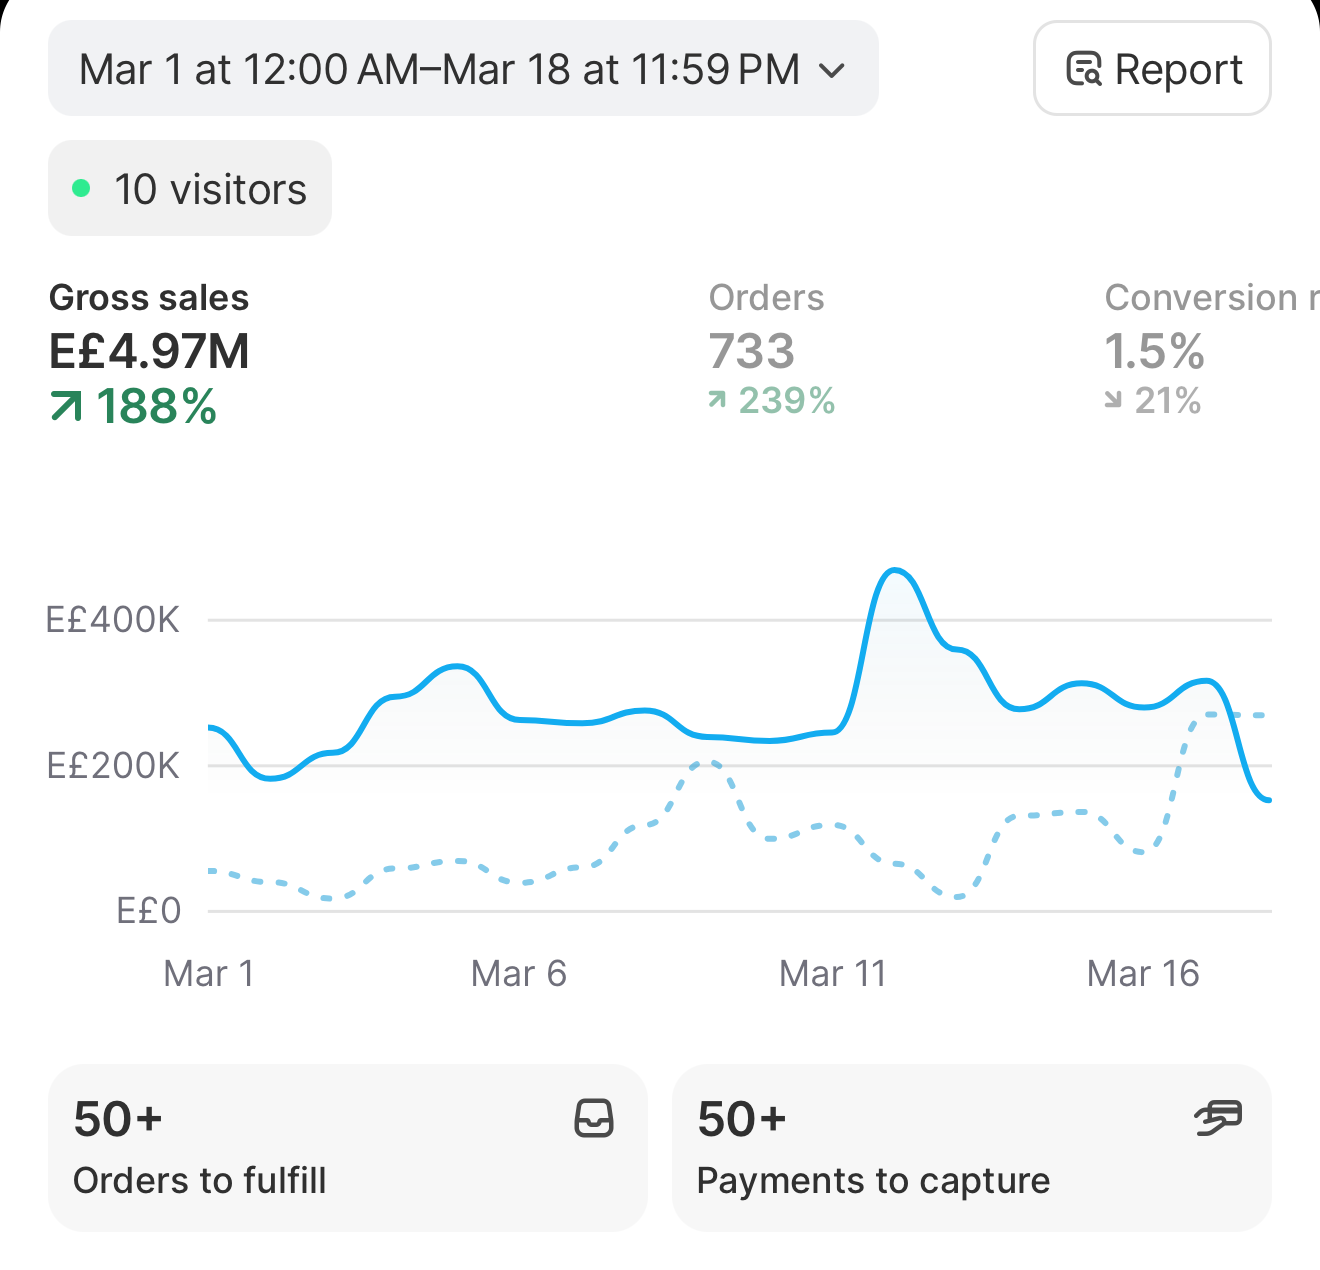Click the green live visitors dot
1320x1270 pixels.
click(82, 188)
